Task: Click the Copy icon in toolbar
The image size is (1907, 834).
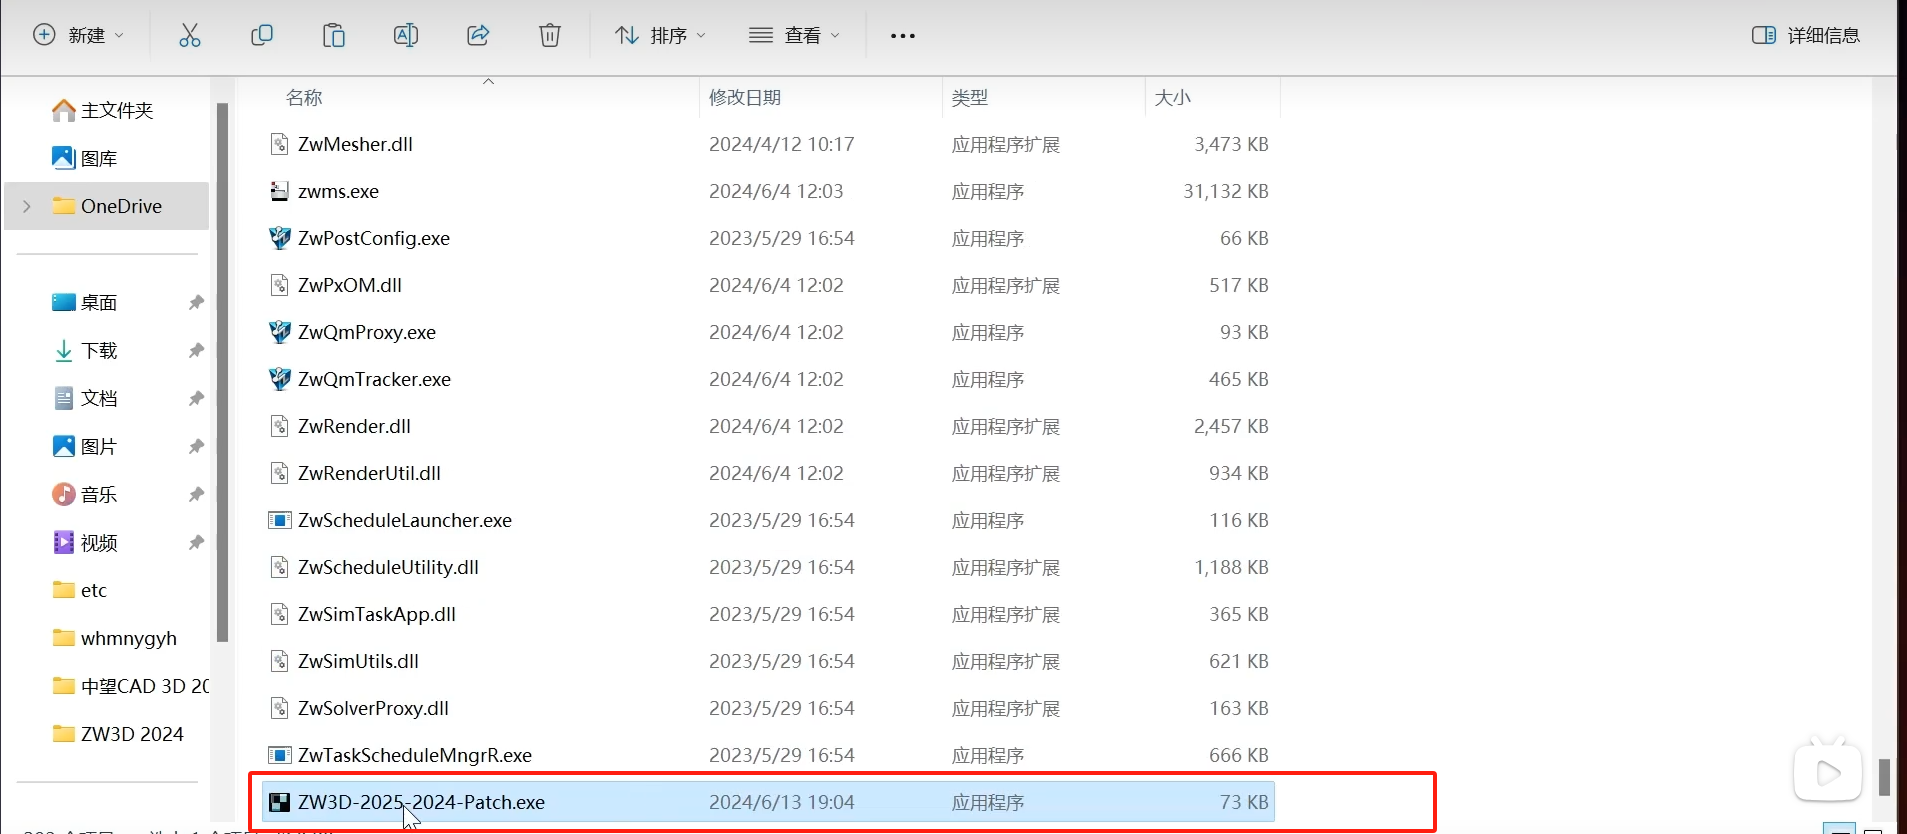Action: point(262,36)
